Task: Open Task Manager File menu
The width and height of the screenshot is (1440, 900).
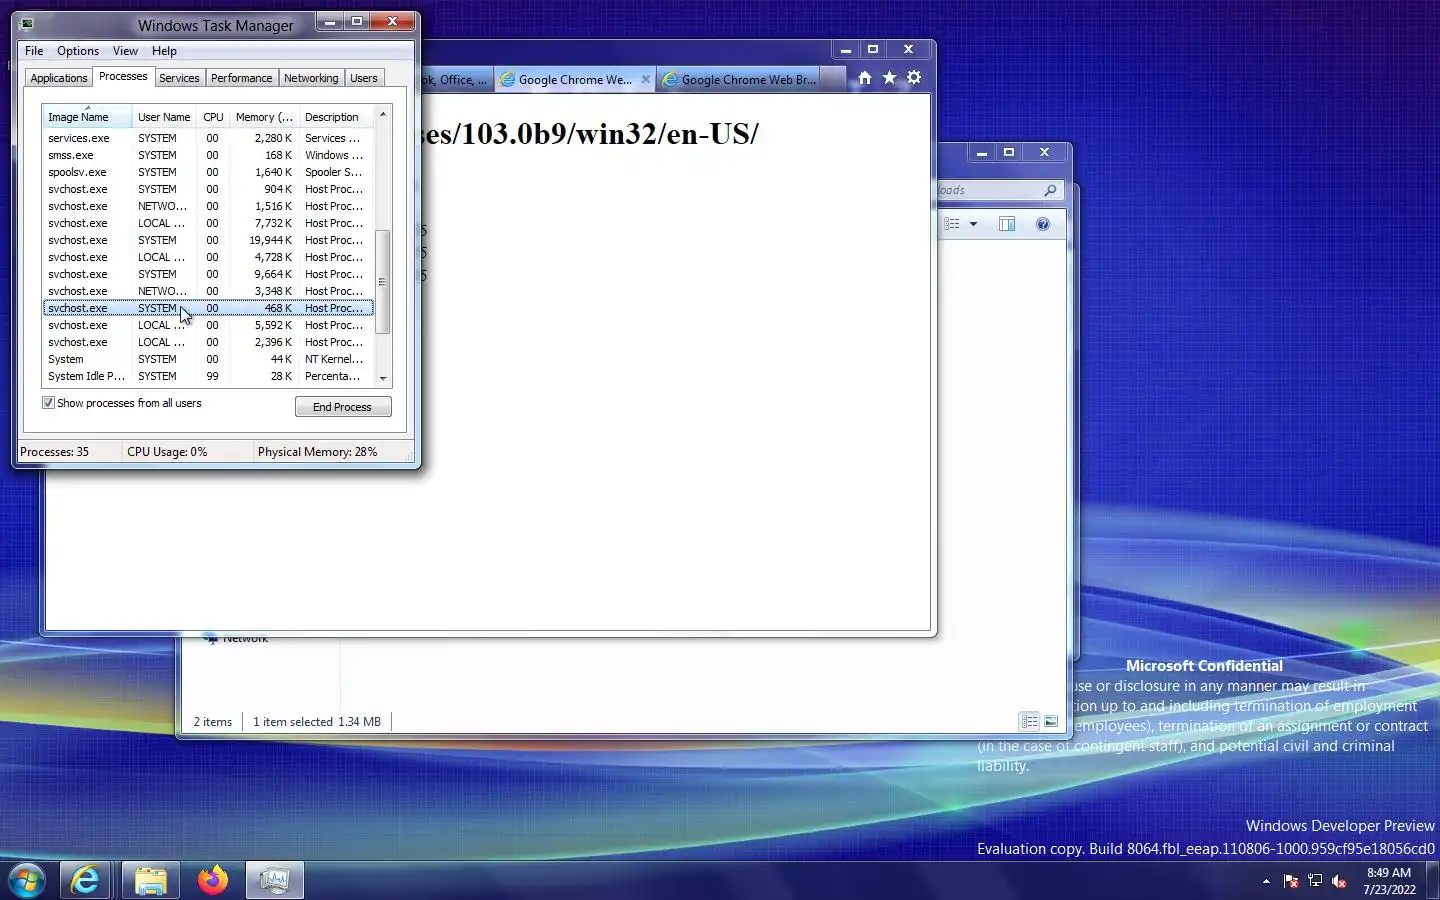Action: click(x=34, y=51)
